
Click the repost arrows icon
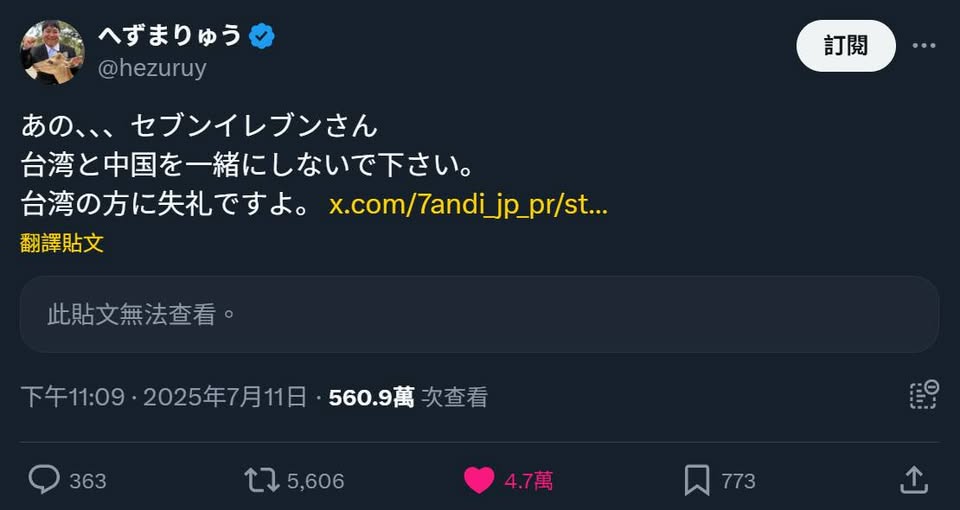(x=262, y=480)
